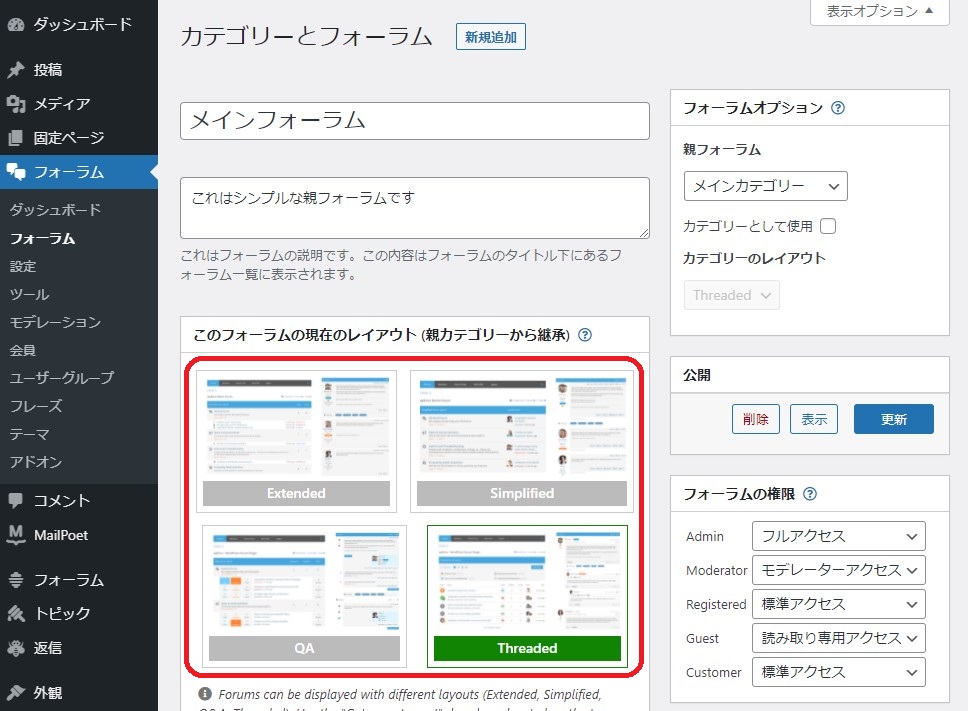Click help icon beside current layout heading
The height and width of the screenshot is (711, 968).
[x=585, y=336]
